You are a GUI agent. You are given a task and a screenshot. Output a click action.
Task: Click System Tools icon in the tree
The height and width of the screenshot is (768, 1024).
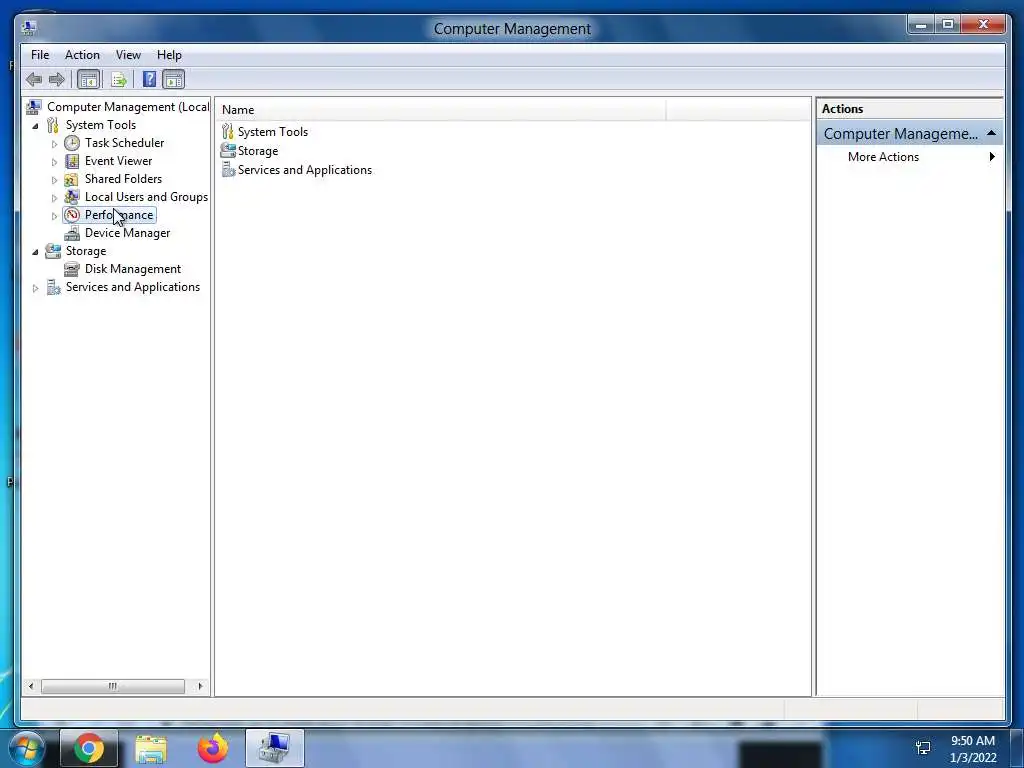click(x=53, y=125)
